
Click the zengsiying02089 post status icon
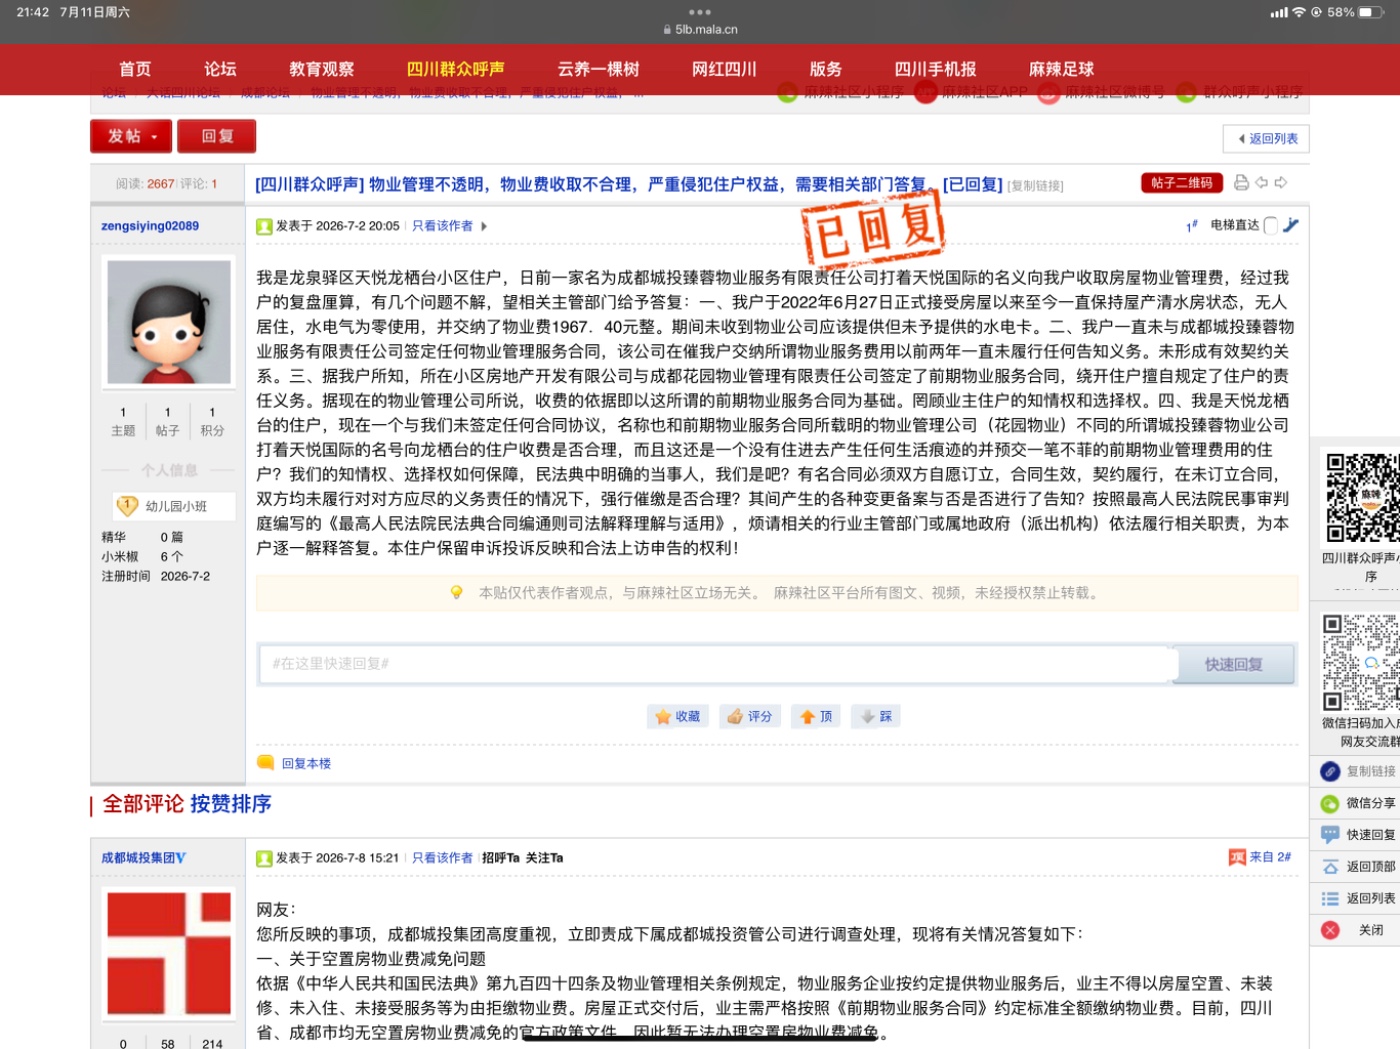(x=264, y=227)
